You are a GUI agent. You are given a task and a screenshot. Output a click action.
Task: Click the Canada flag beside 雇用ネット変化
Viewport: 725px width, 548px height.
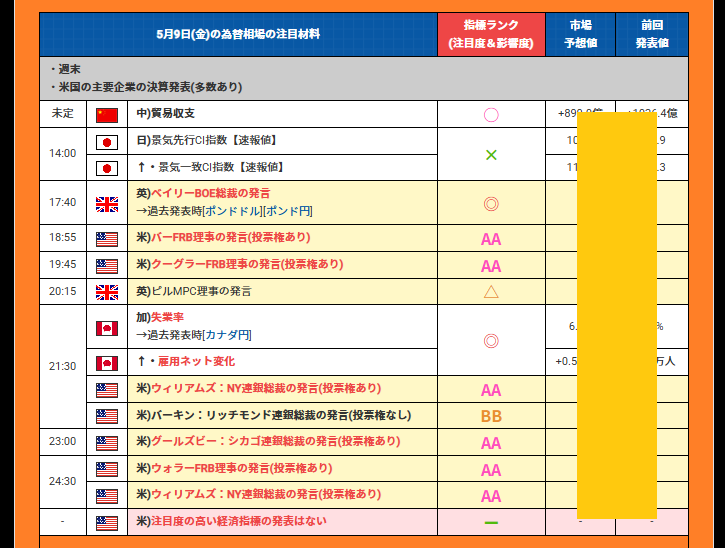[107, 363]
